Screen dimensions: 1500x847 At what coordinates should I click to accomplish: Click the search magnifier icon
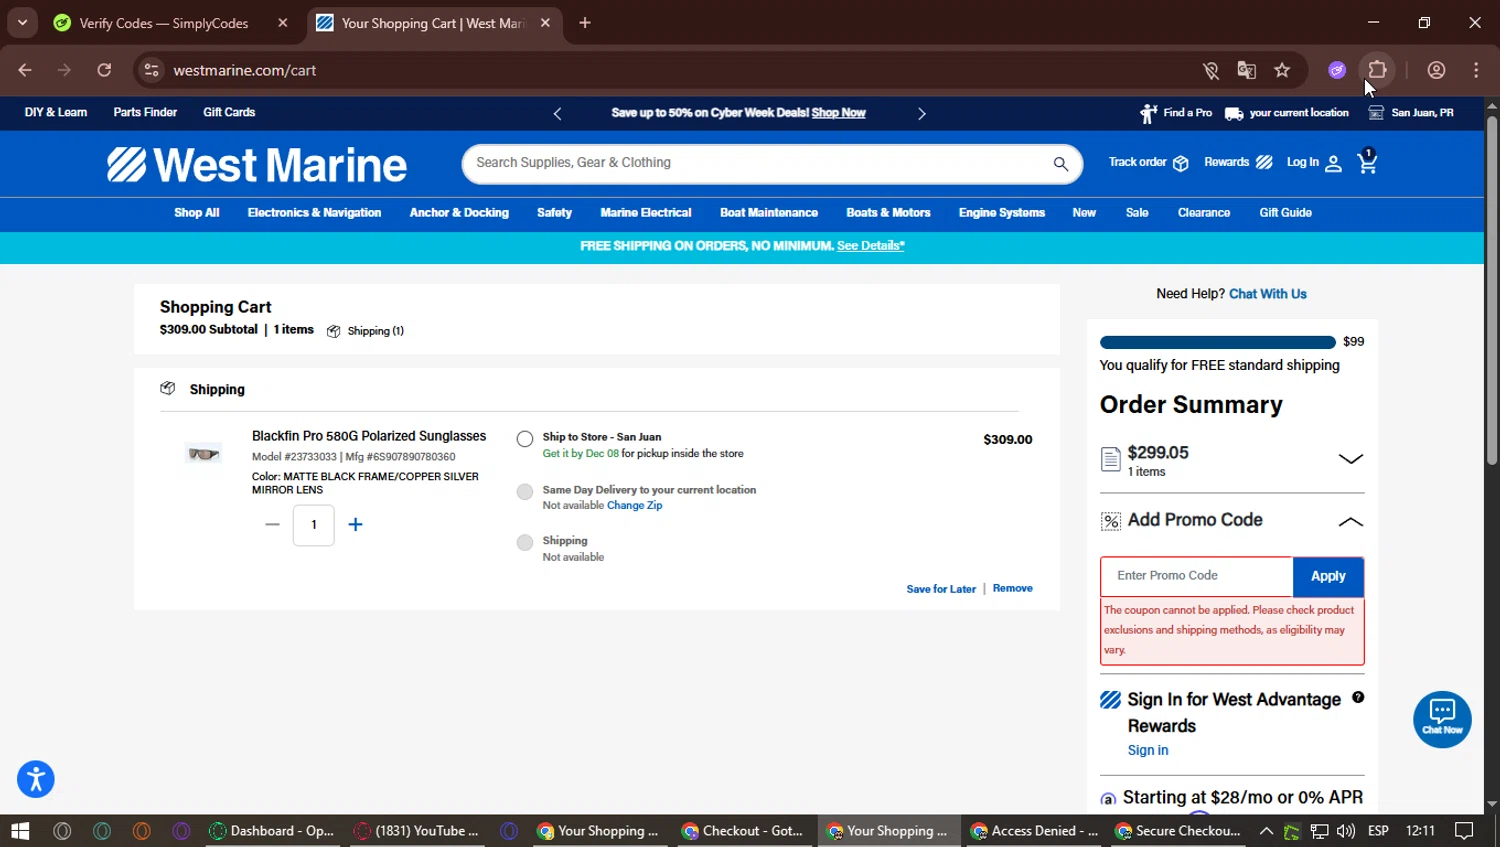1060,164
